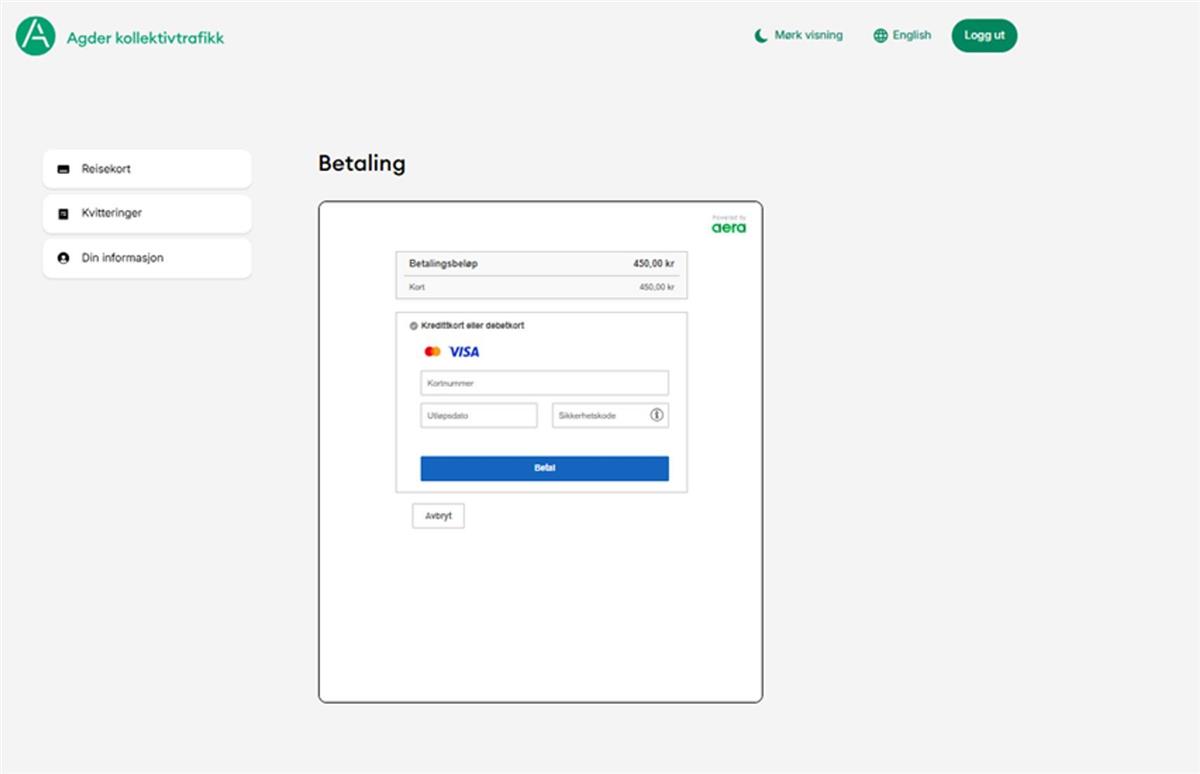Viewport: 1200px width, 774px height.
Task: Focus the Kortnummer input field
Action: point(544,383)
